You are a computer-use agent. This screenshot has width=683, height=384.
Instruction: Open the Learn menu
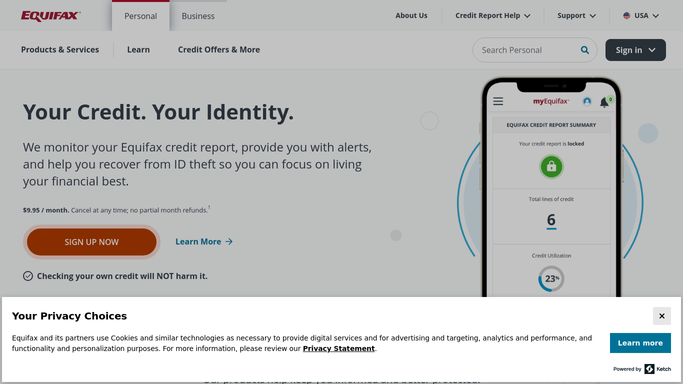[x=139, y=50]
